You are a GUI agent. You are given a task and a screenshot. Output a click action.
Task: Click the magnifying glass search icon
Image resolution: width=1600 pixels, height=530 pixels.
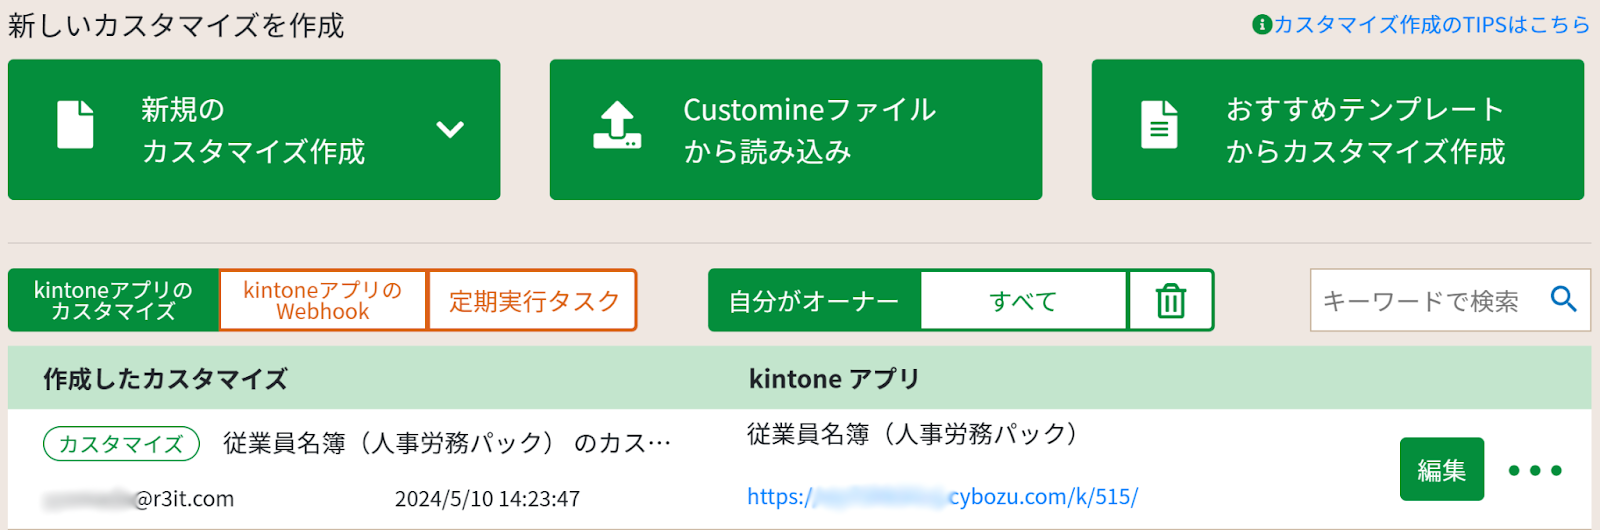[x=1564, y=299]
